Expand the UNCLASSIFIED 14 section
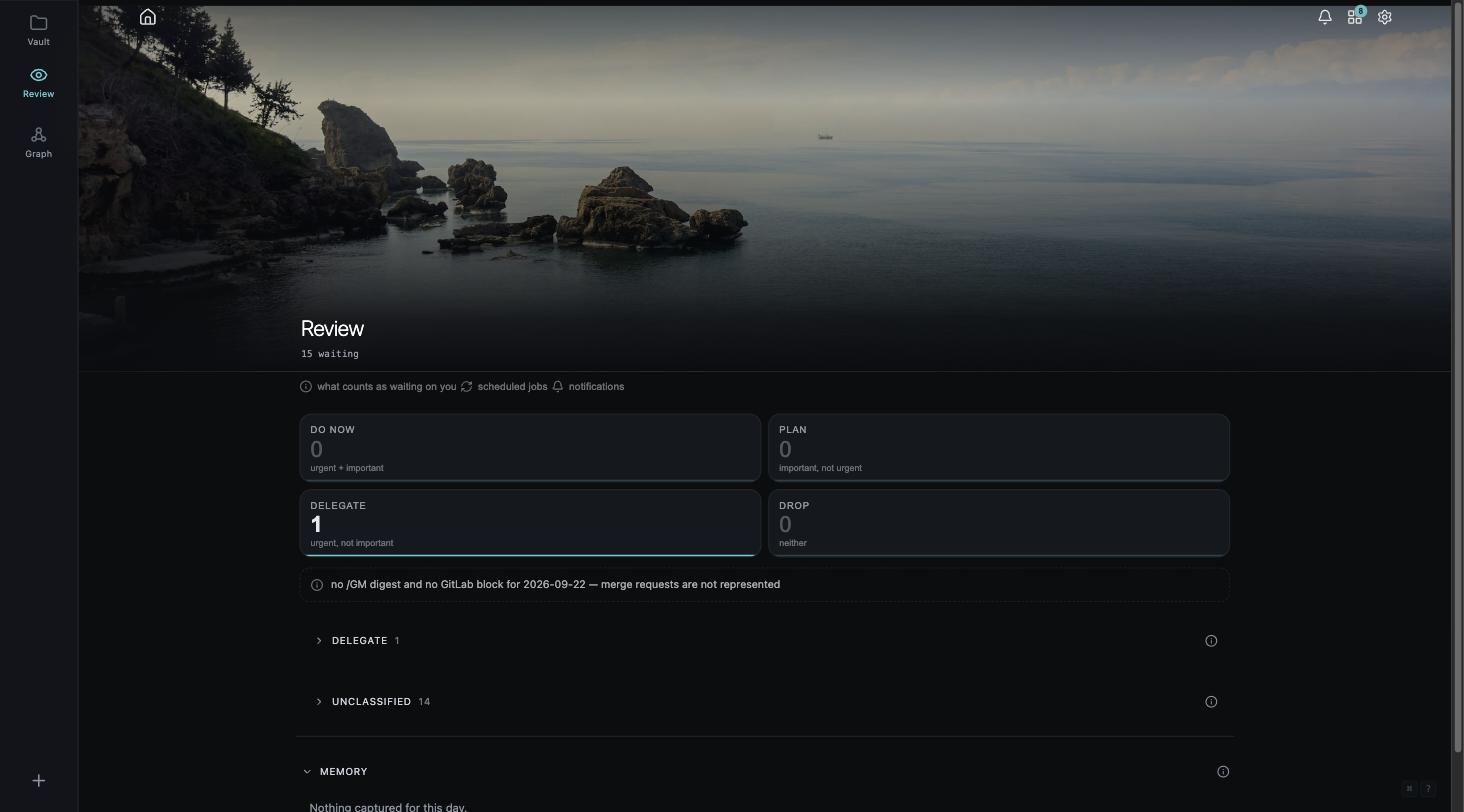 point(372,702)
